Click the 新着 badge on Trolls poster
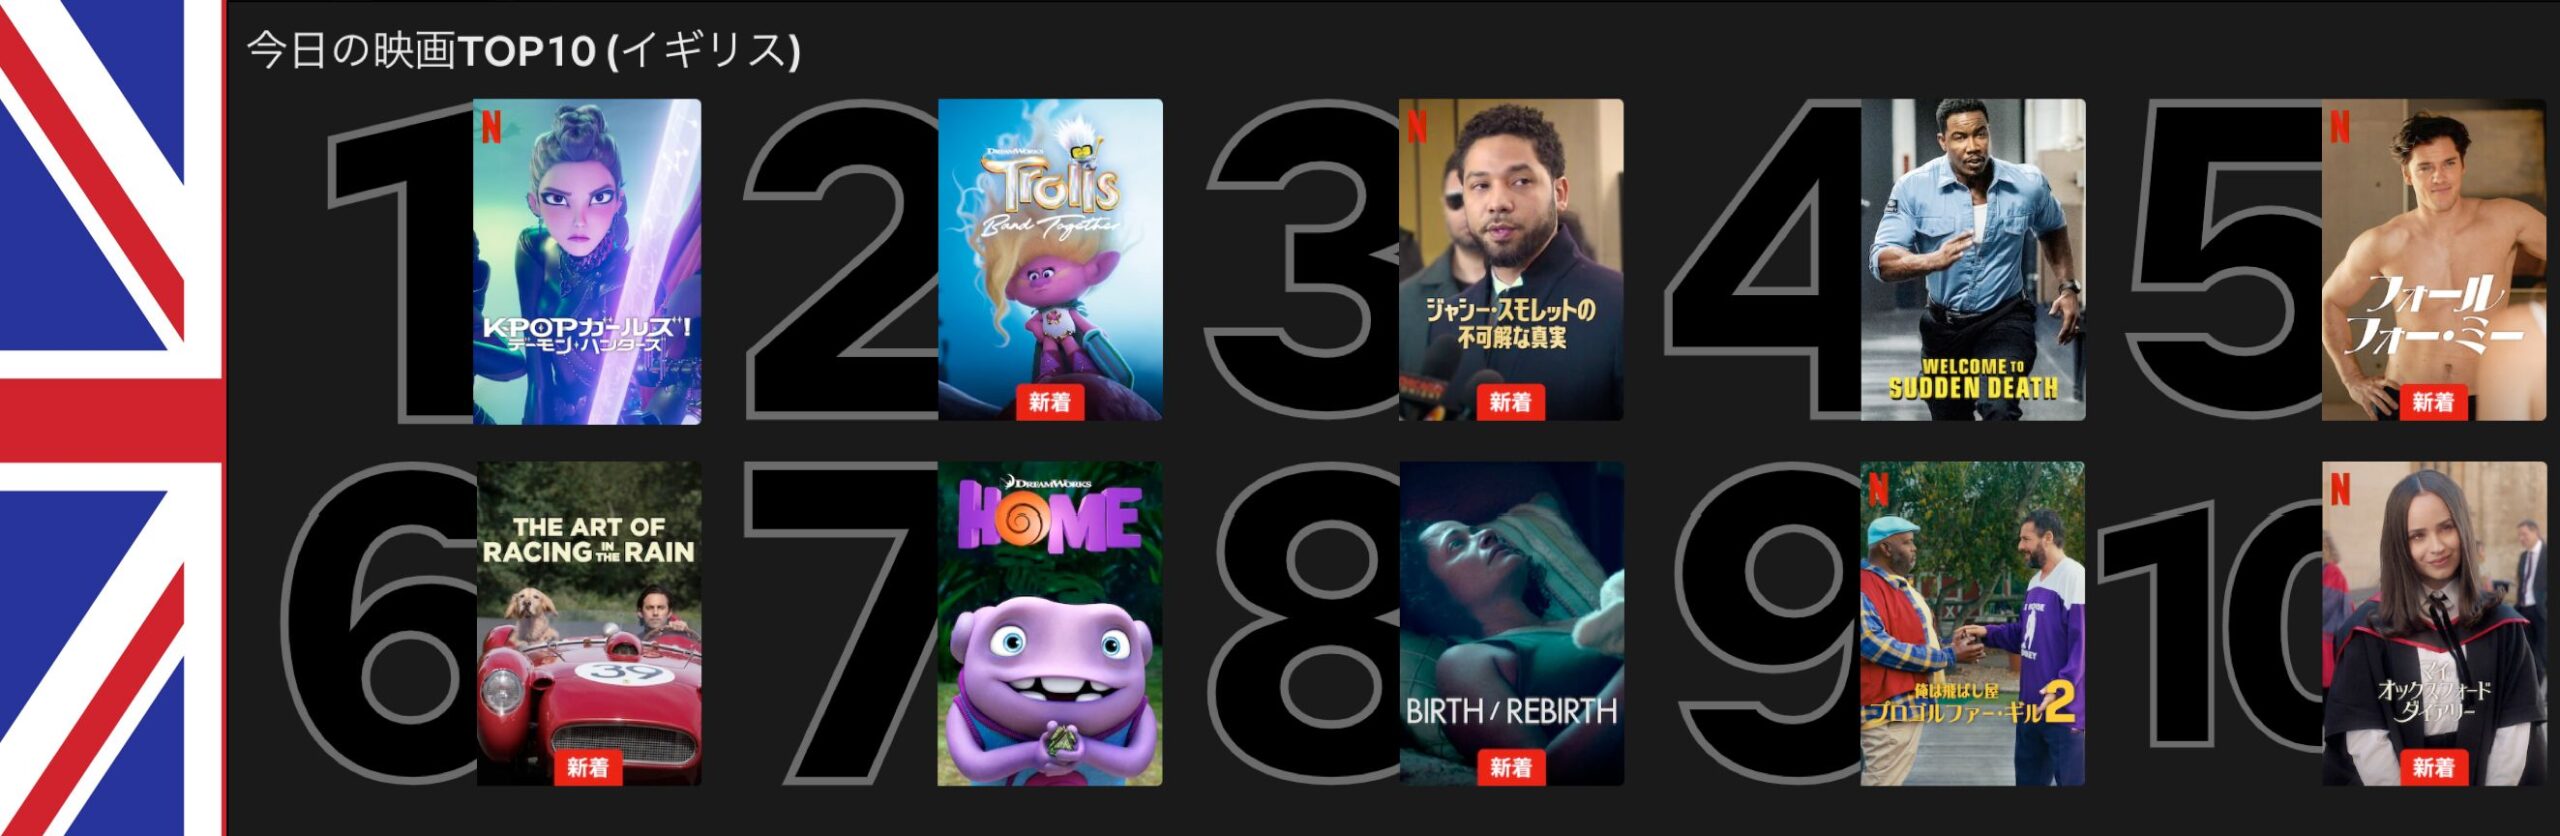 1050,402
